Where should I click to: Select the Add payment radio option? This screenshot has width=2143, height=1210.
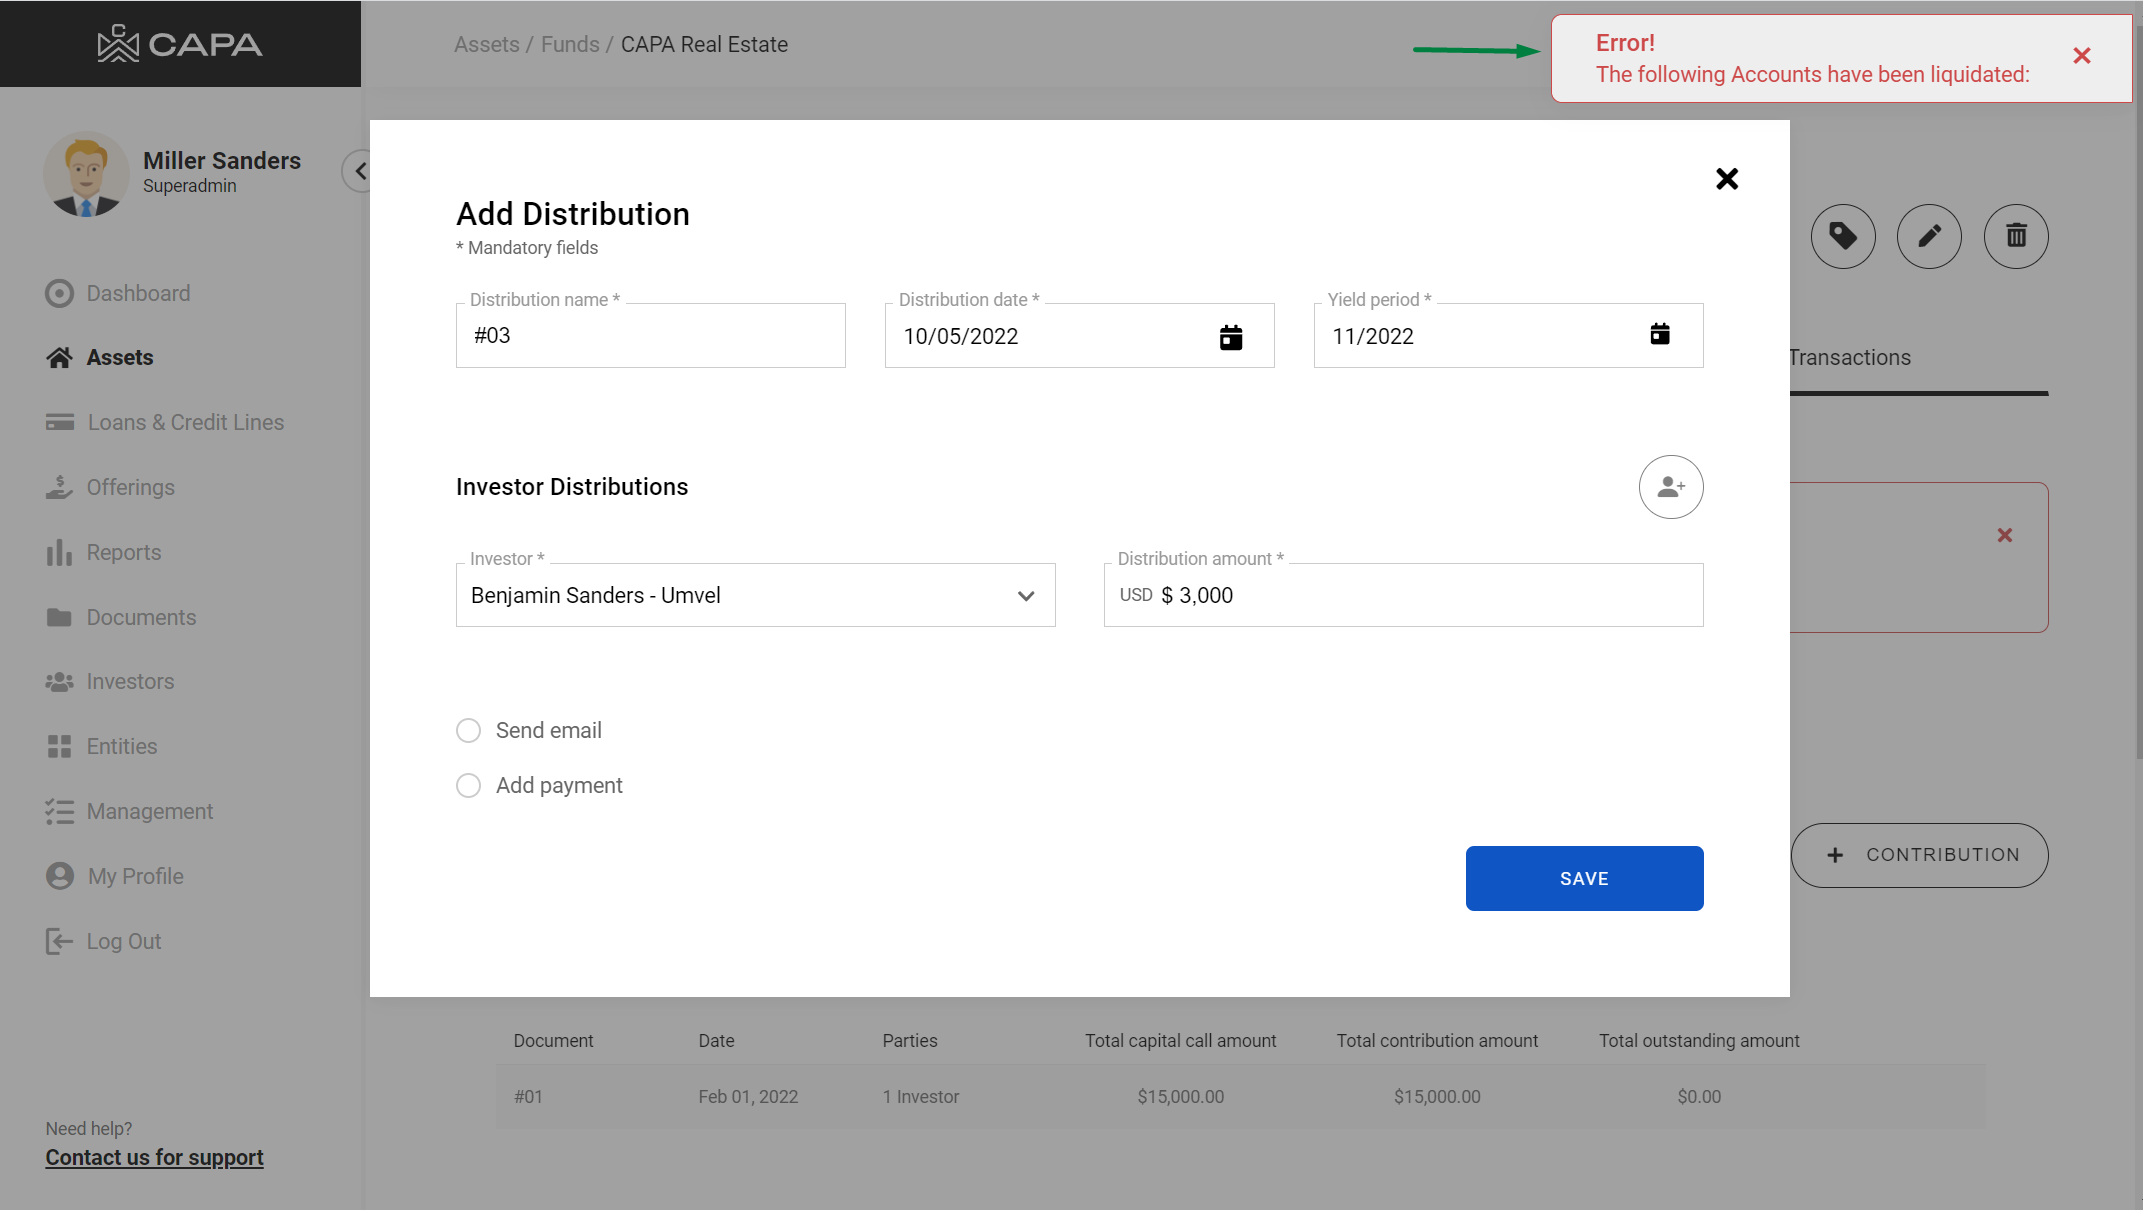click(x=468, y=786)
